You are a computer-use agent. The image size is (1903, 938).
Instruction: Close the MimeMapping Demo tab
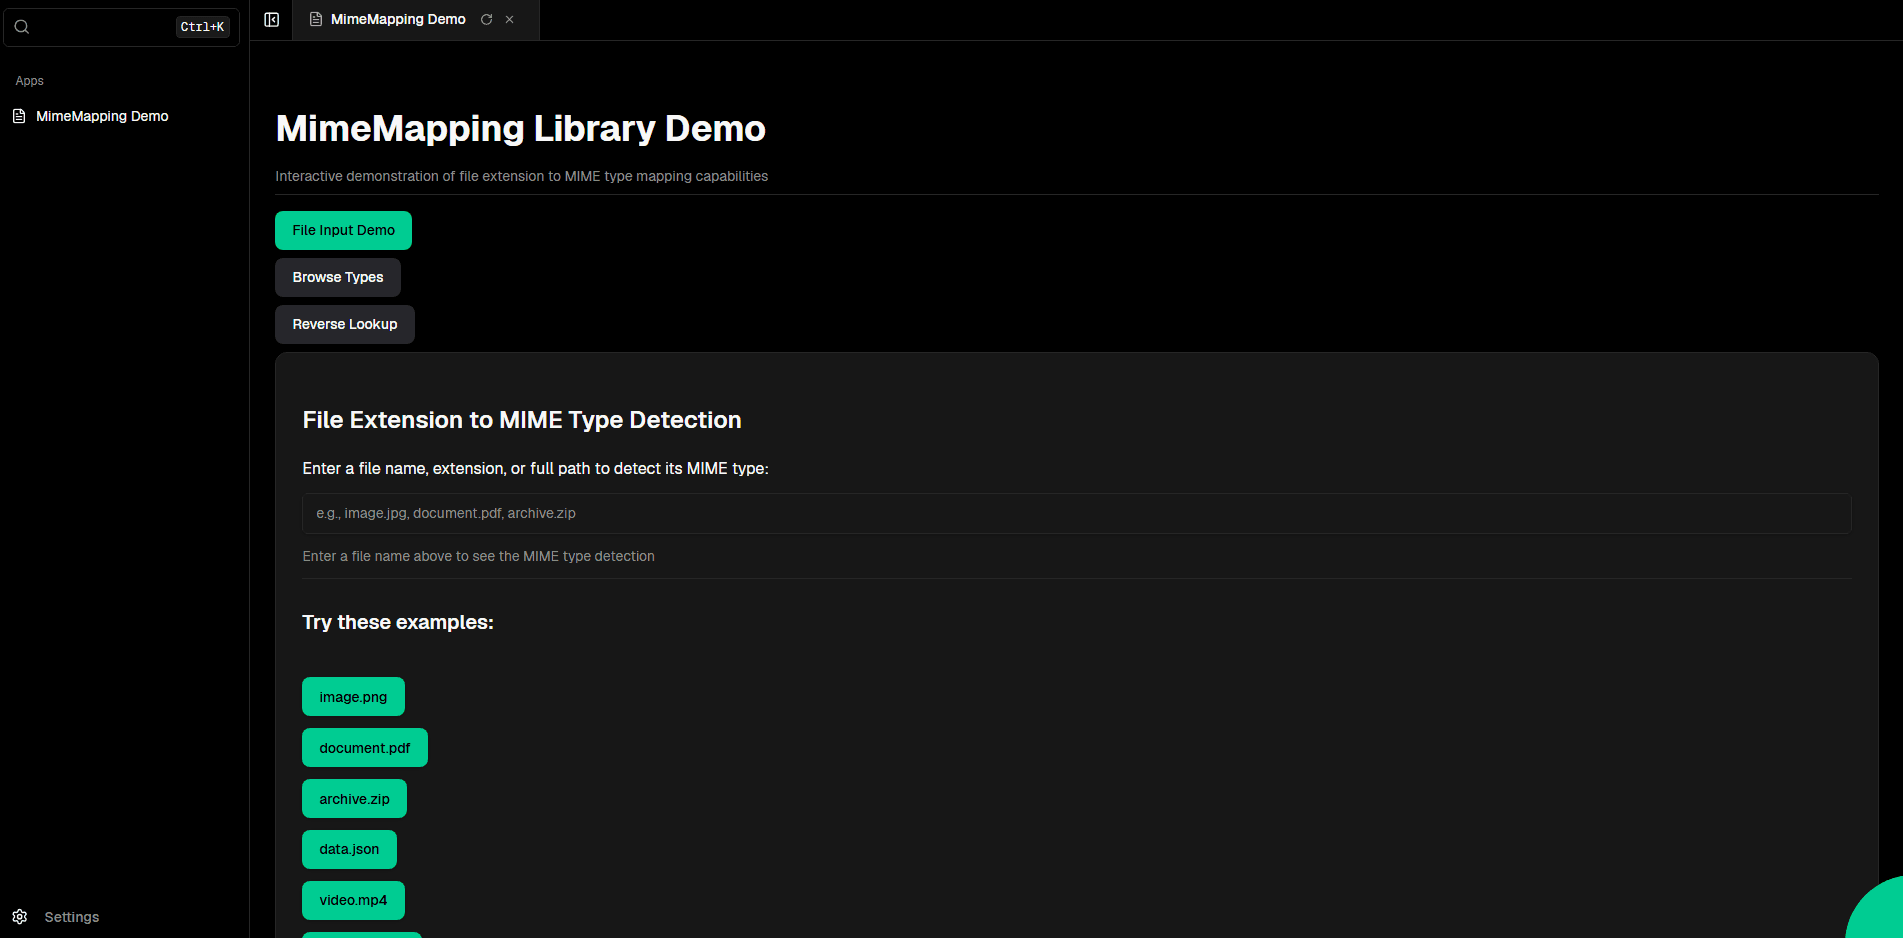[510, 20]
